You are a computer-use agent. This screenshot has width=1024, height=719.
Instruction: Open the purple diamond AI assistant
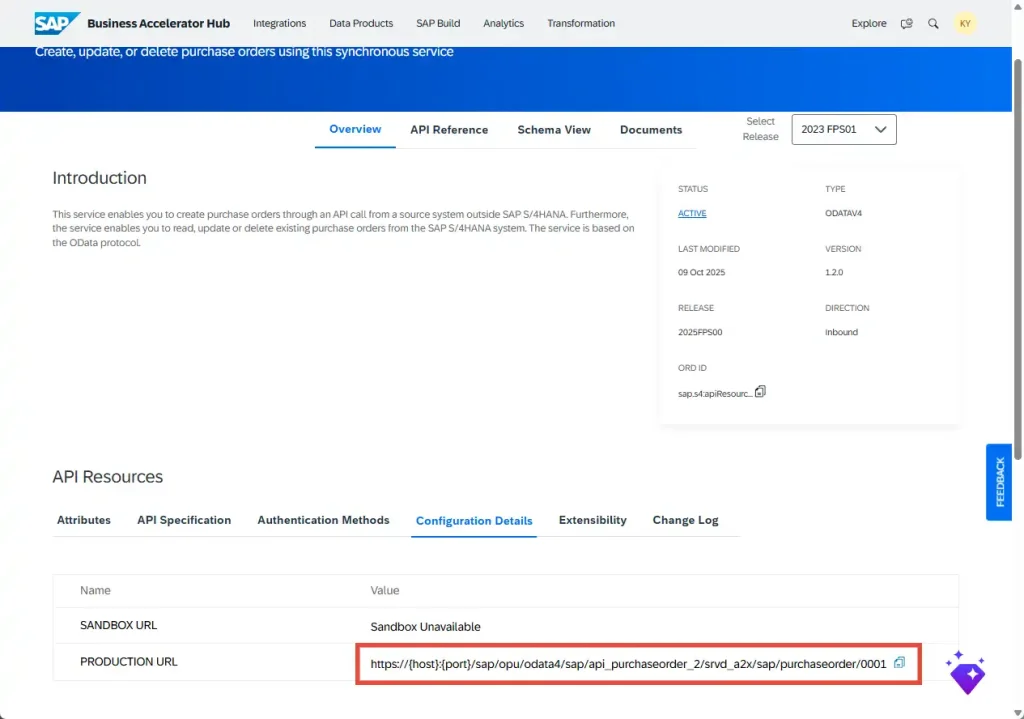966,673
